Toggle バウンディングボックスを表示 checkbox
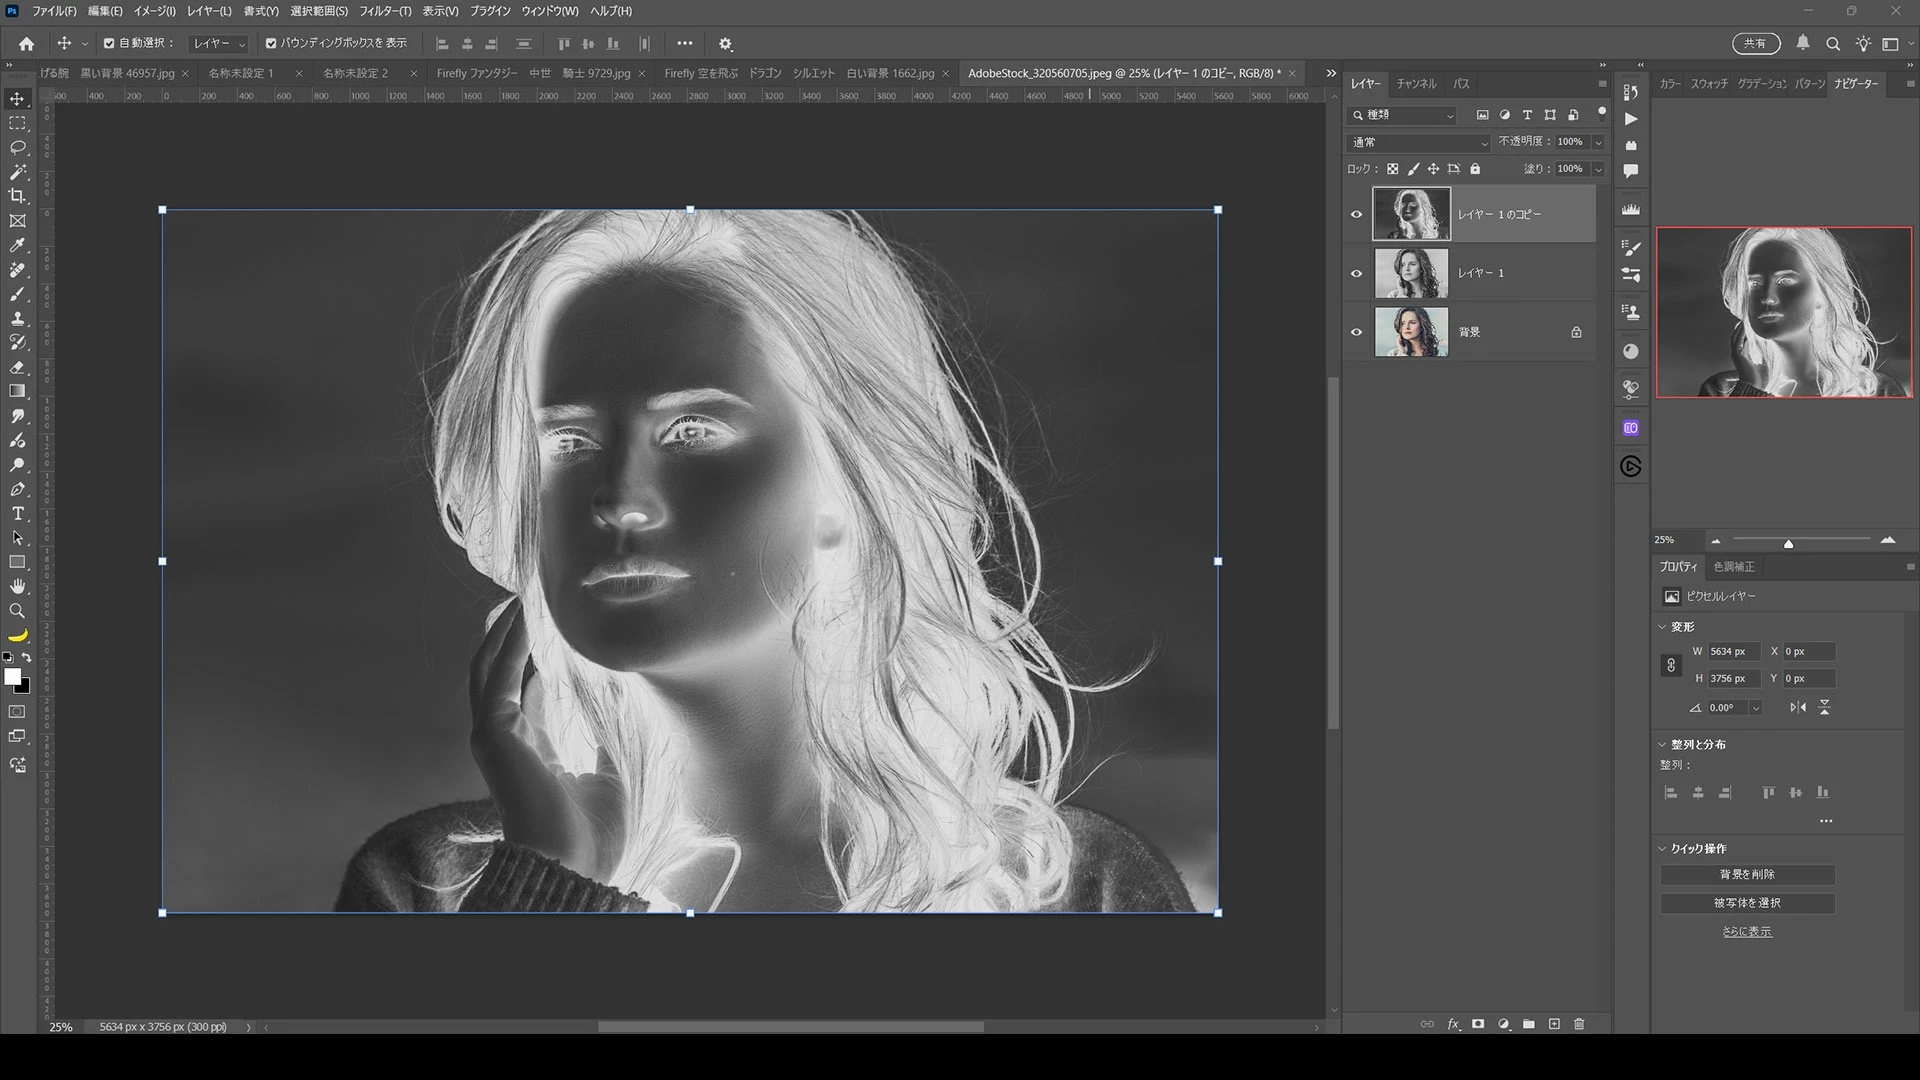This screenshot has width=1920, height=1080. point(271,43)
